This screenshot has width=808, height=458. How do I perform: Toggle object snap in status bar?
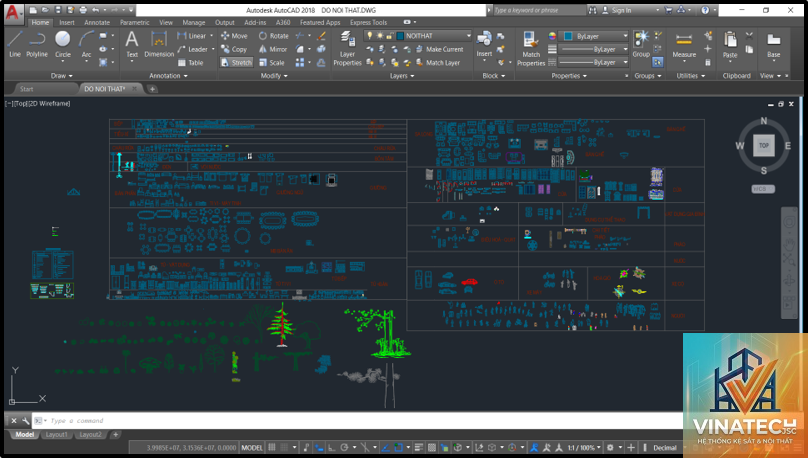[398, 448]
